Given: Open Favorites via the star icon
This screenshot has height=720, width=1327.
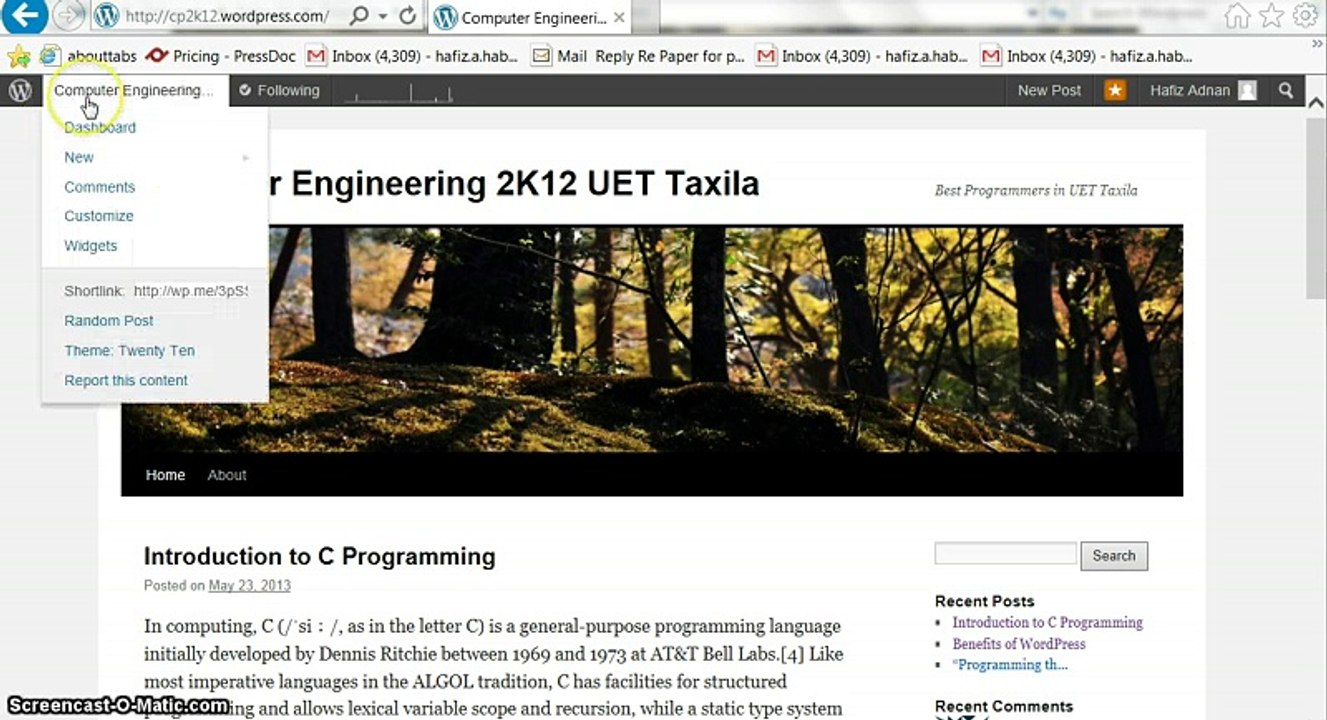Looking at the screenshot, I should [1271, 15].
